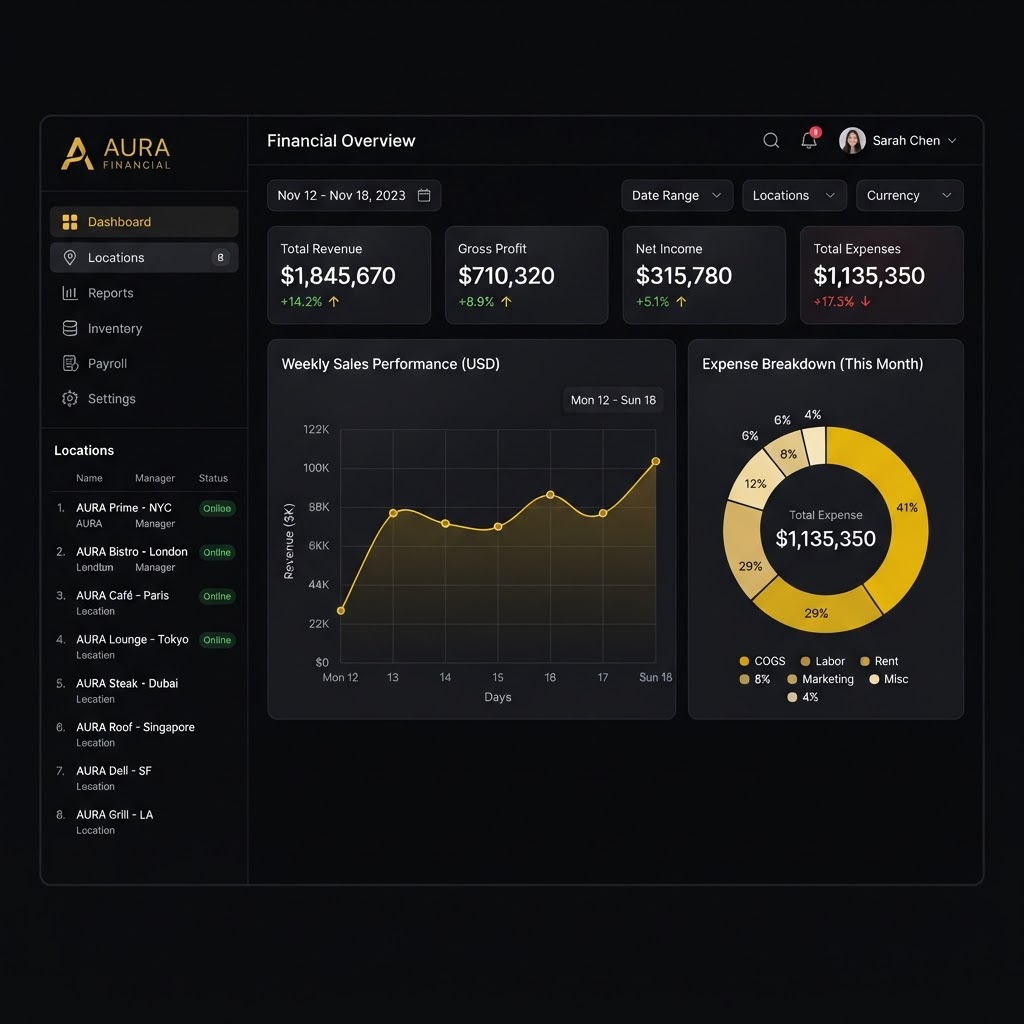The width and height of the screenshot is (1024, 1024).
Task: Click the AURA Financial logo
Action: point(116,153)
